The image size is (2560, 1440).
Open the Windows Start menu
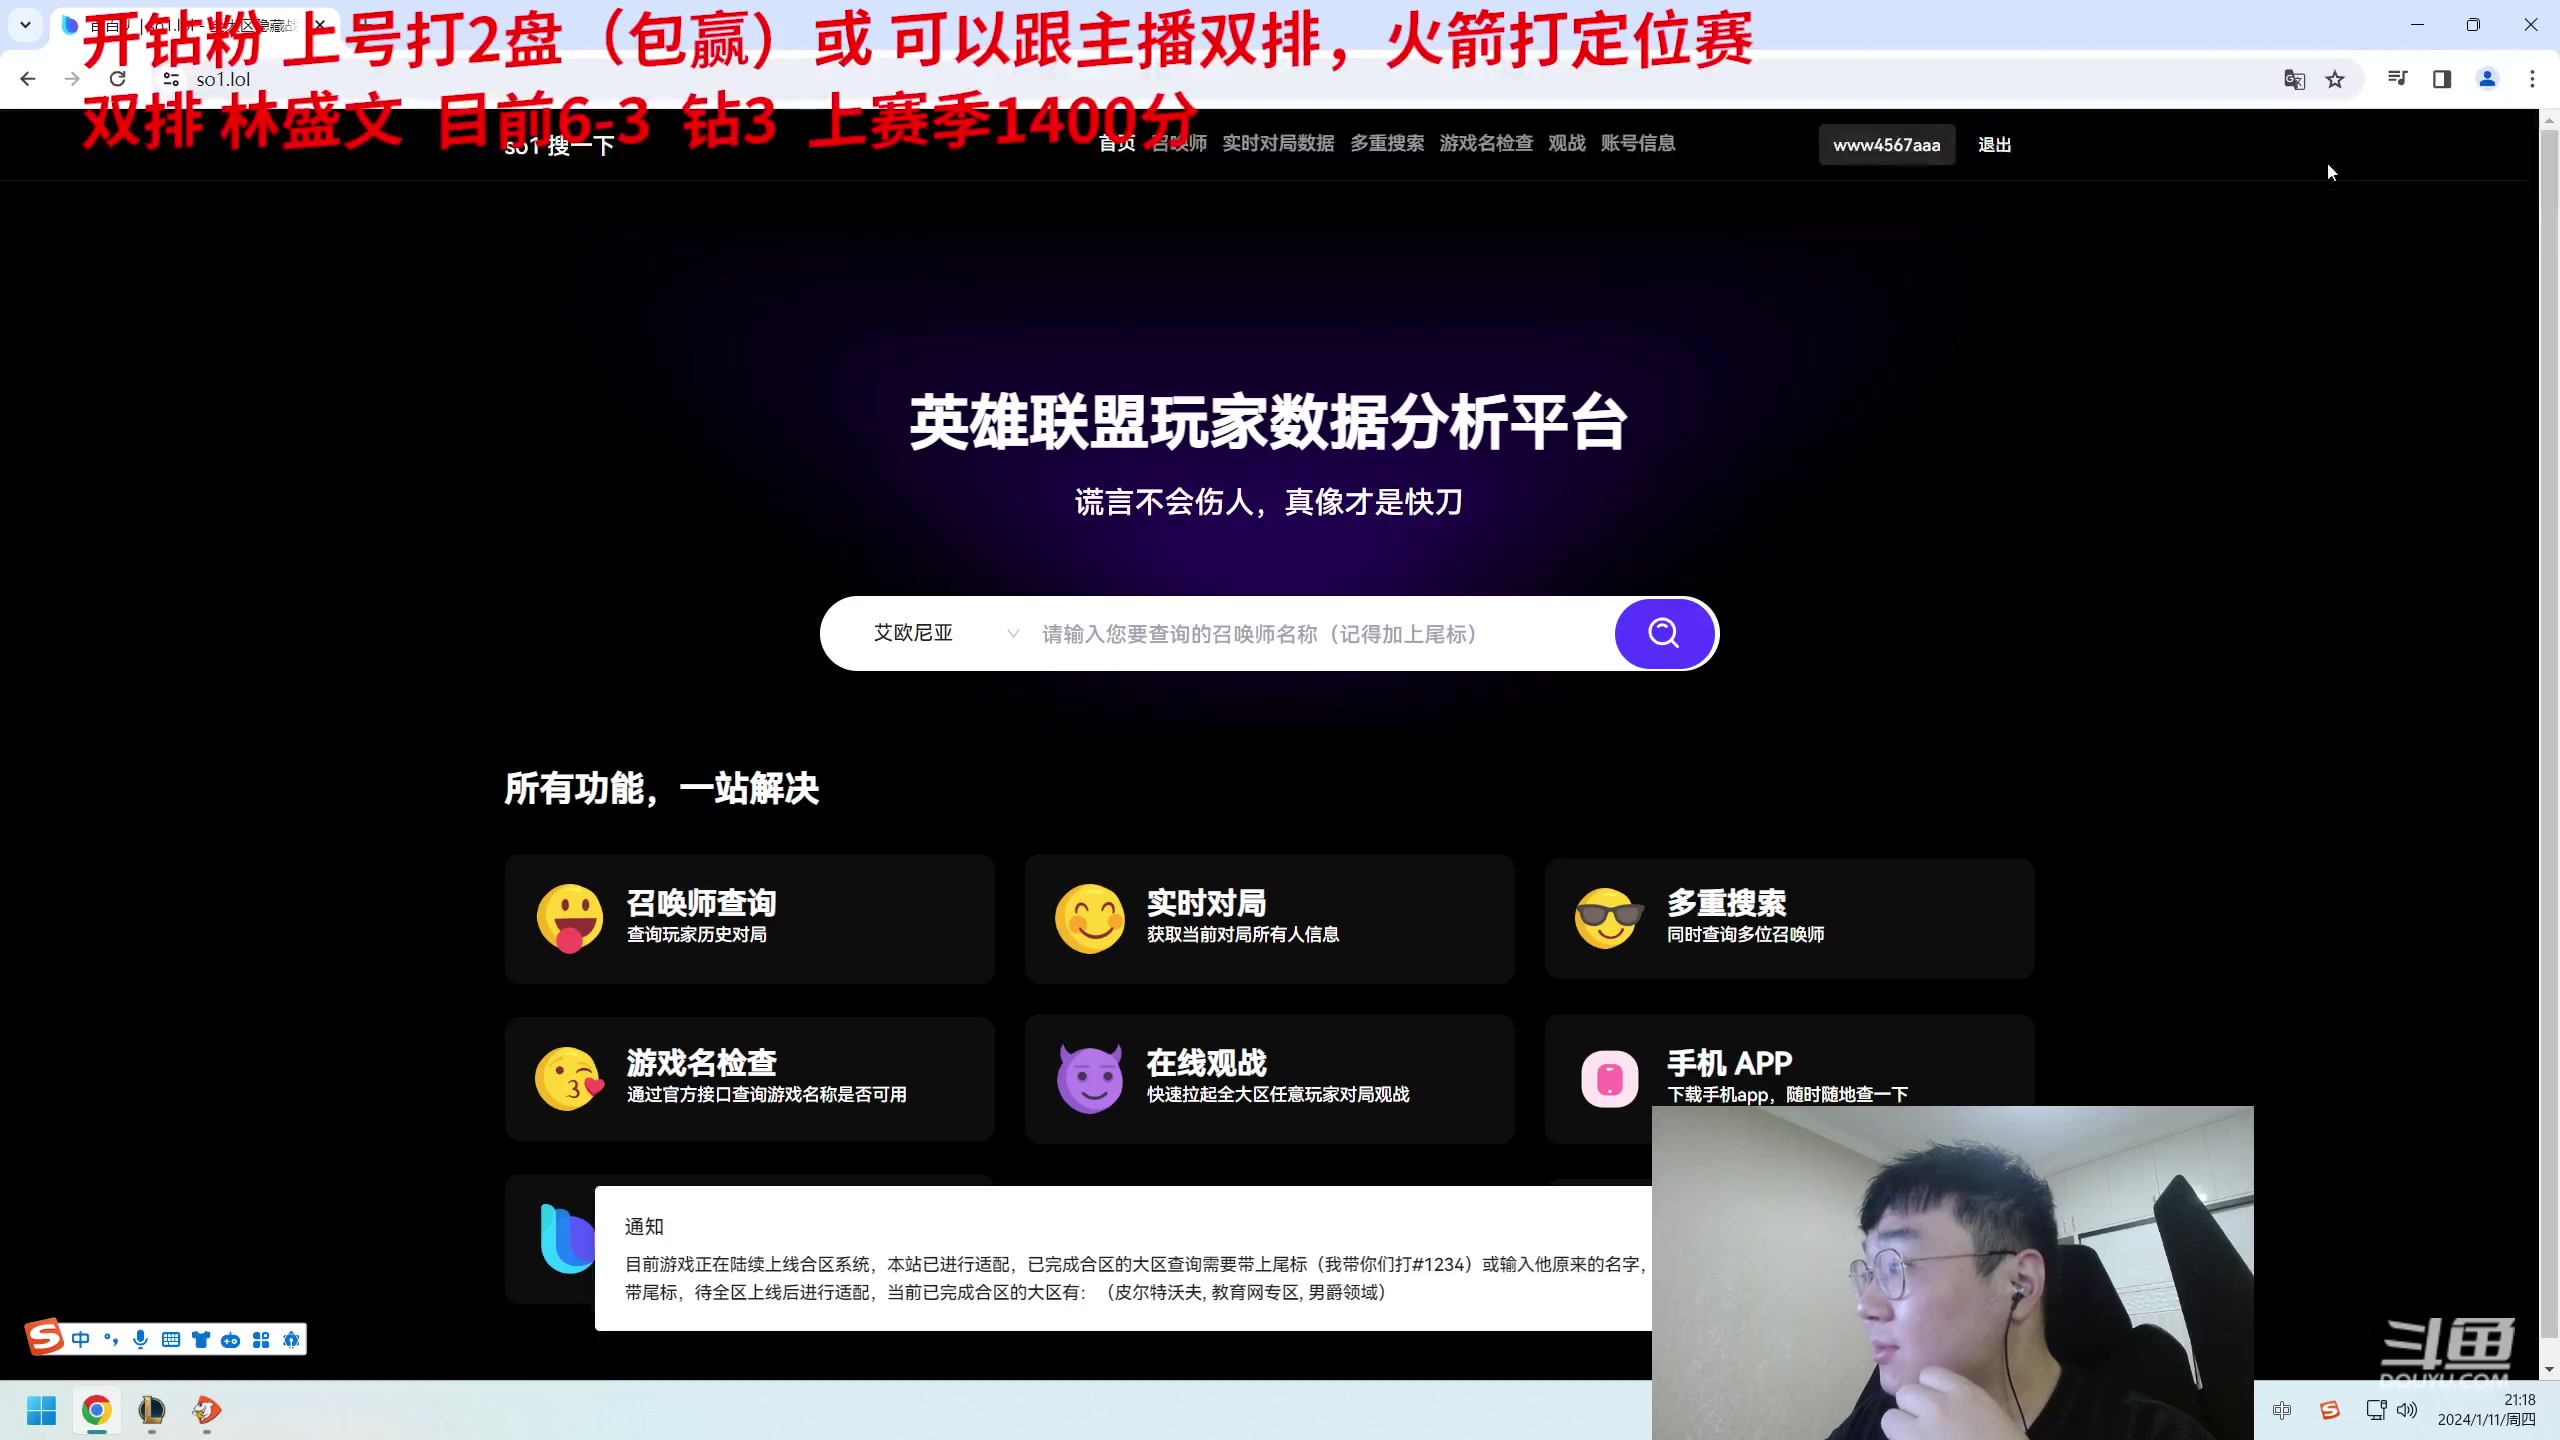(41, 1411)
